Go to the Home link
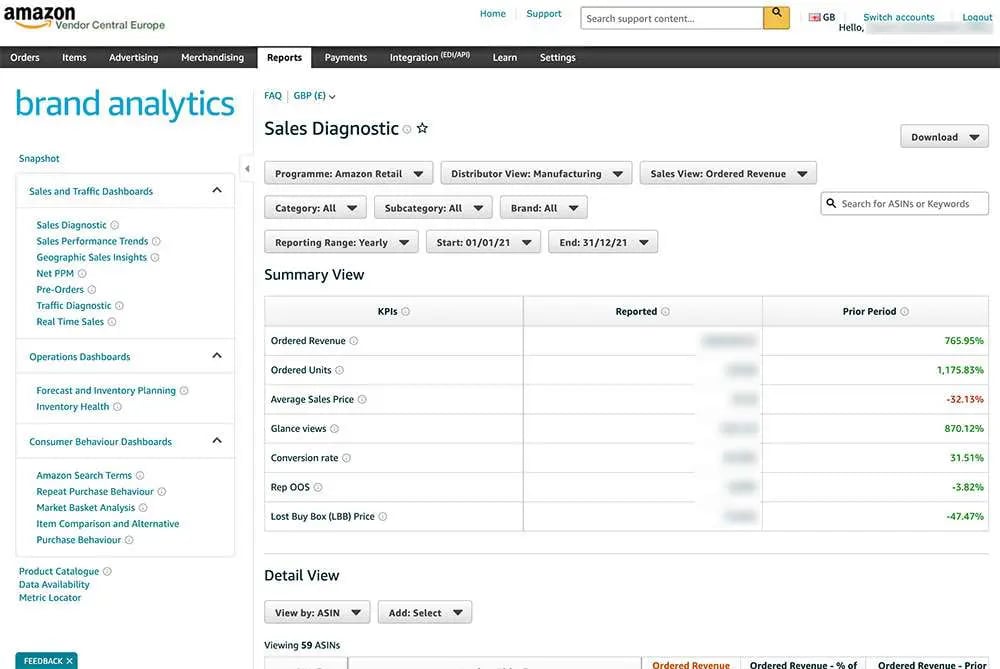Viewport: 1000px width, 669px height. (493, 13)
